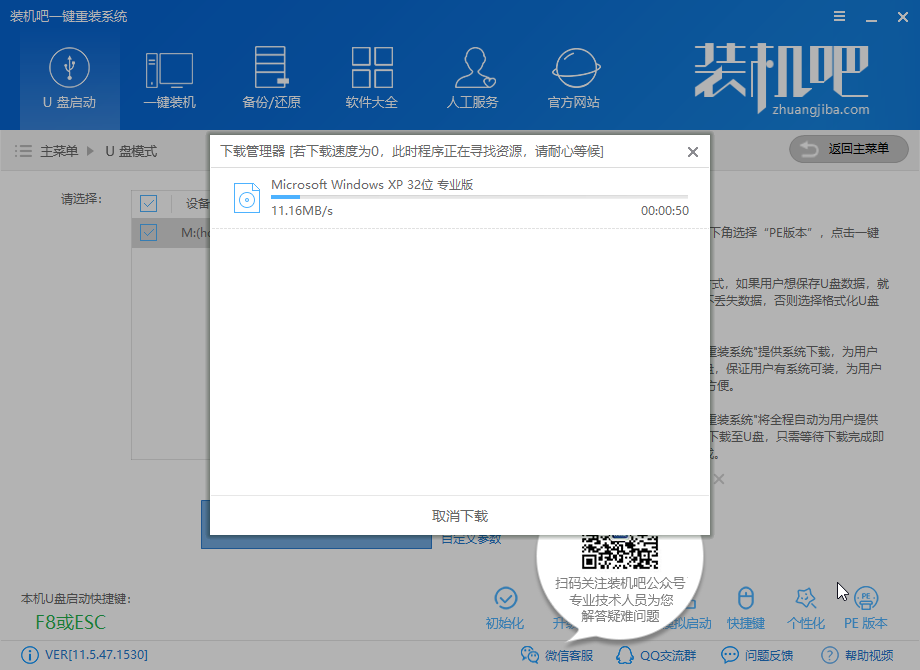Click the Windows XP download progress bar
Screen dimensions: 920x670
click(479, 198)
